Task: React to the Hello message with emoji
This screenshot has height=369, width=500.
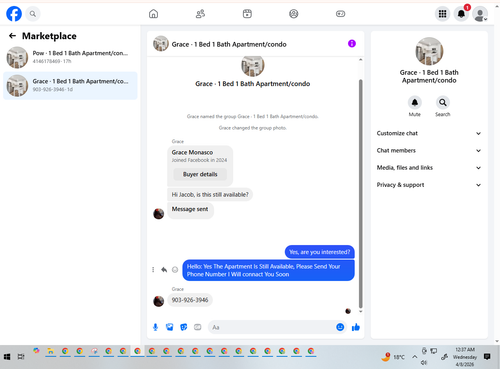Action: point(175,270)
